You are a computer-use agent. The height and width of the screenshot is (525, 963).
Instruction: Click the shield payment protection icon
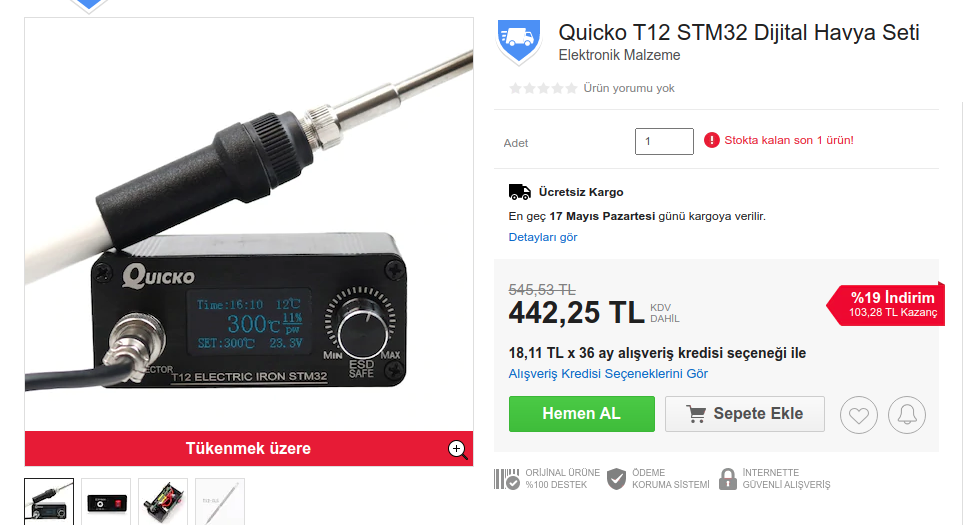(616, 479)
